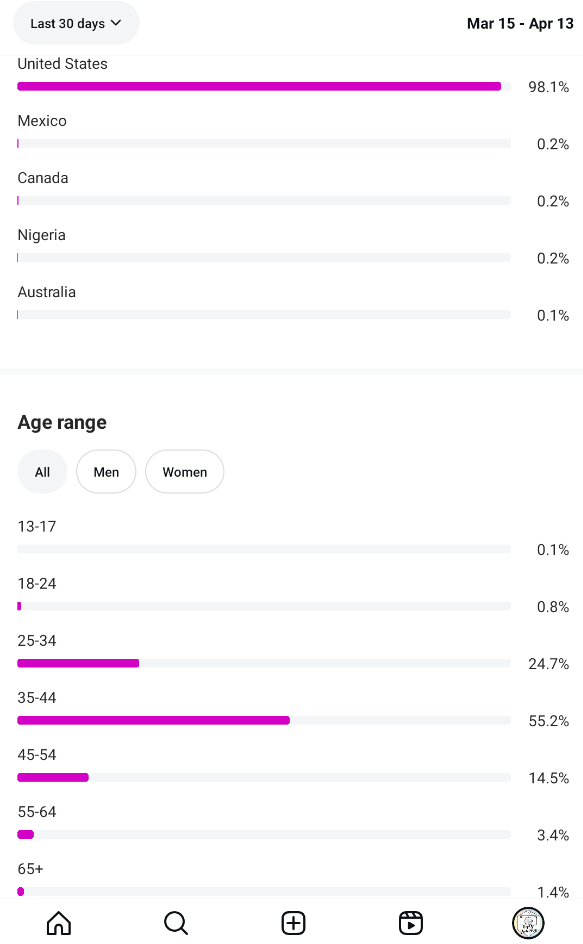Tap the Search magnifier icon
Screen dimensions: 583x944
pos(176,922)
